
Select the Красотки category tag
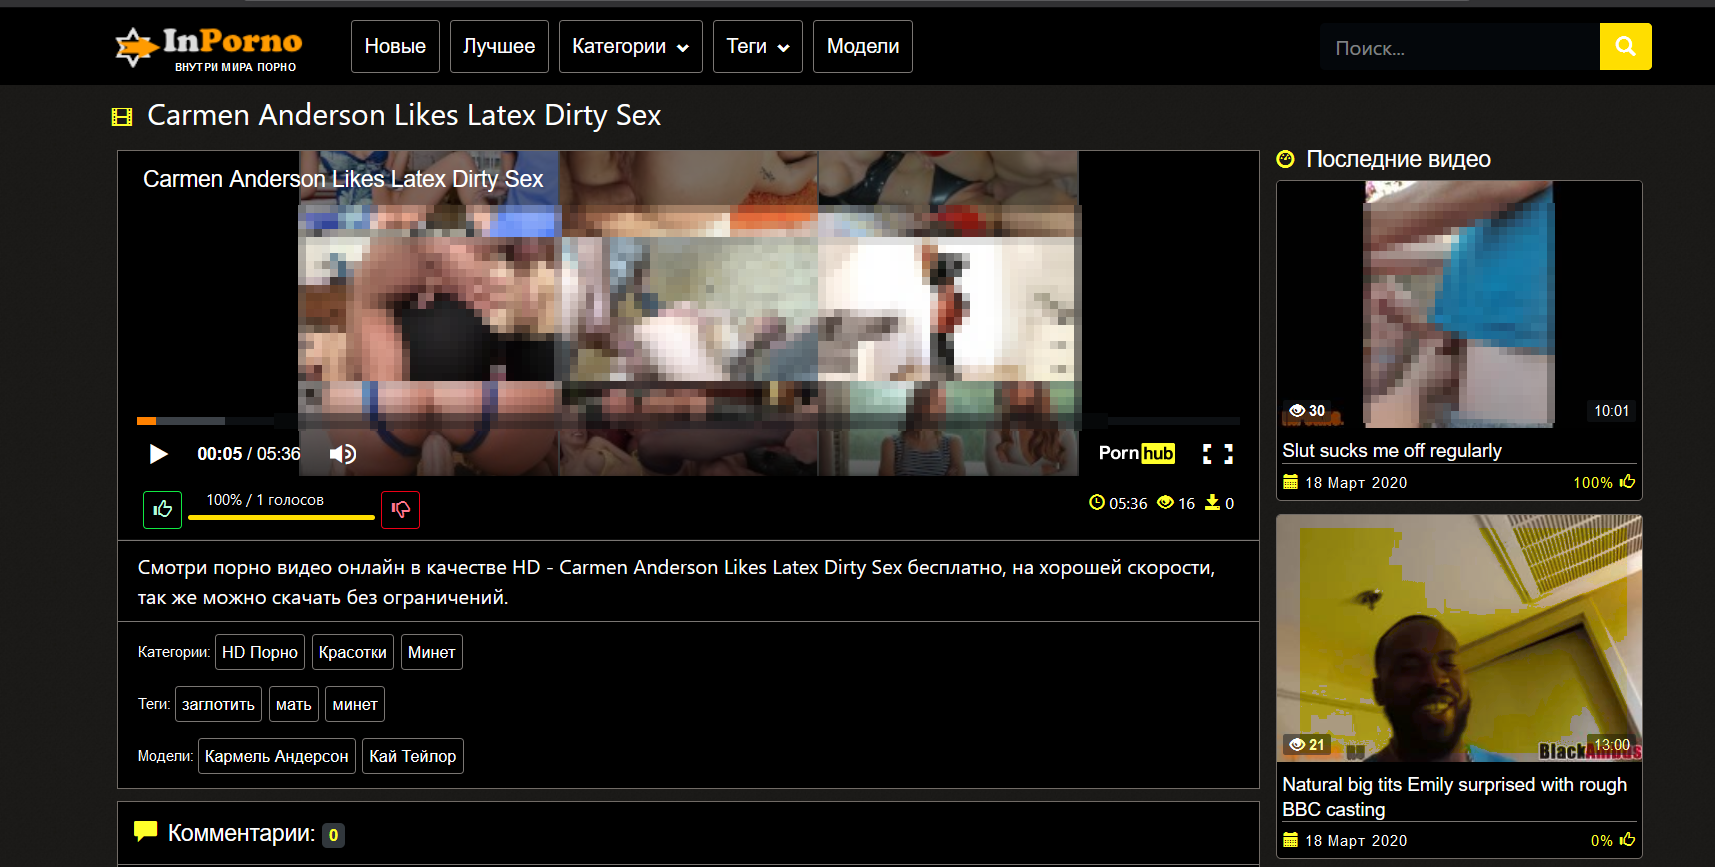click(353, 652)
